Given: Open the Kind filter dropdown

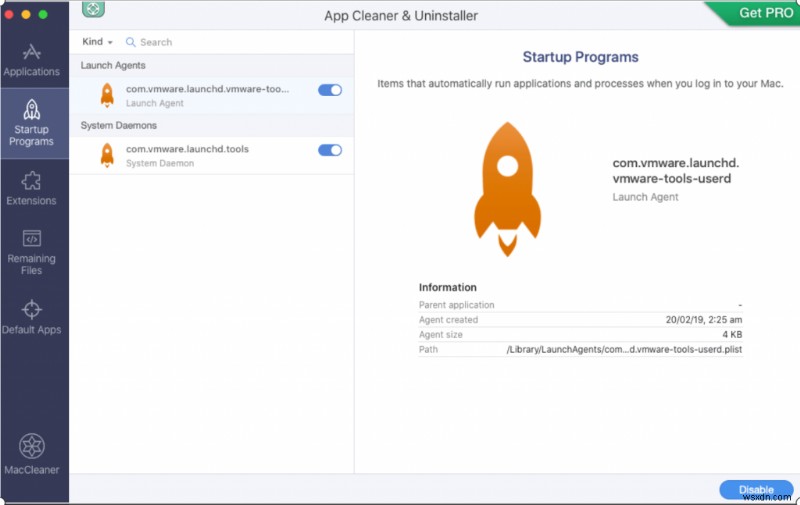Looking at the screenshot, I should click(97, 42).
